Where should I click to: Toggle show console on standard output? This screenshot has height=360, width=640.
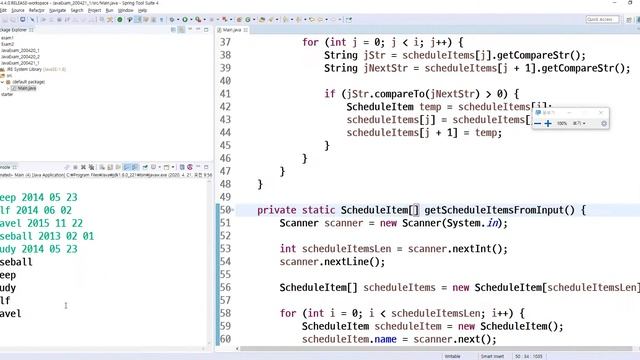[127, 167]
